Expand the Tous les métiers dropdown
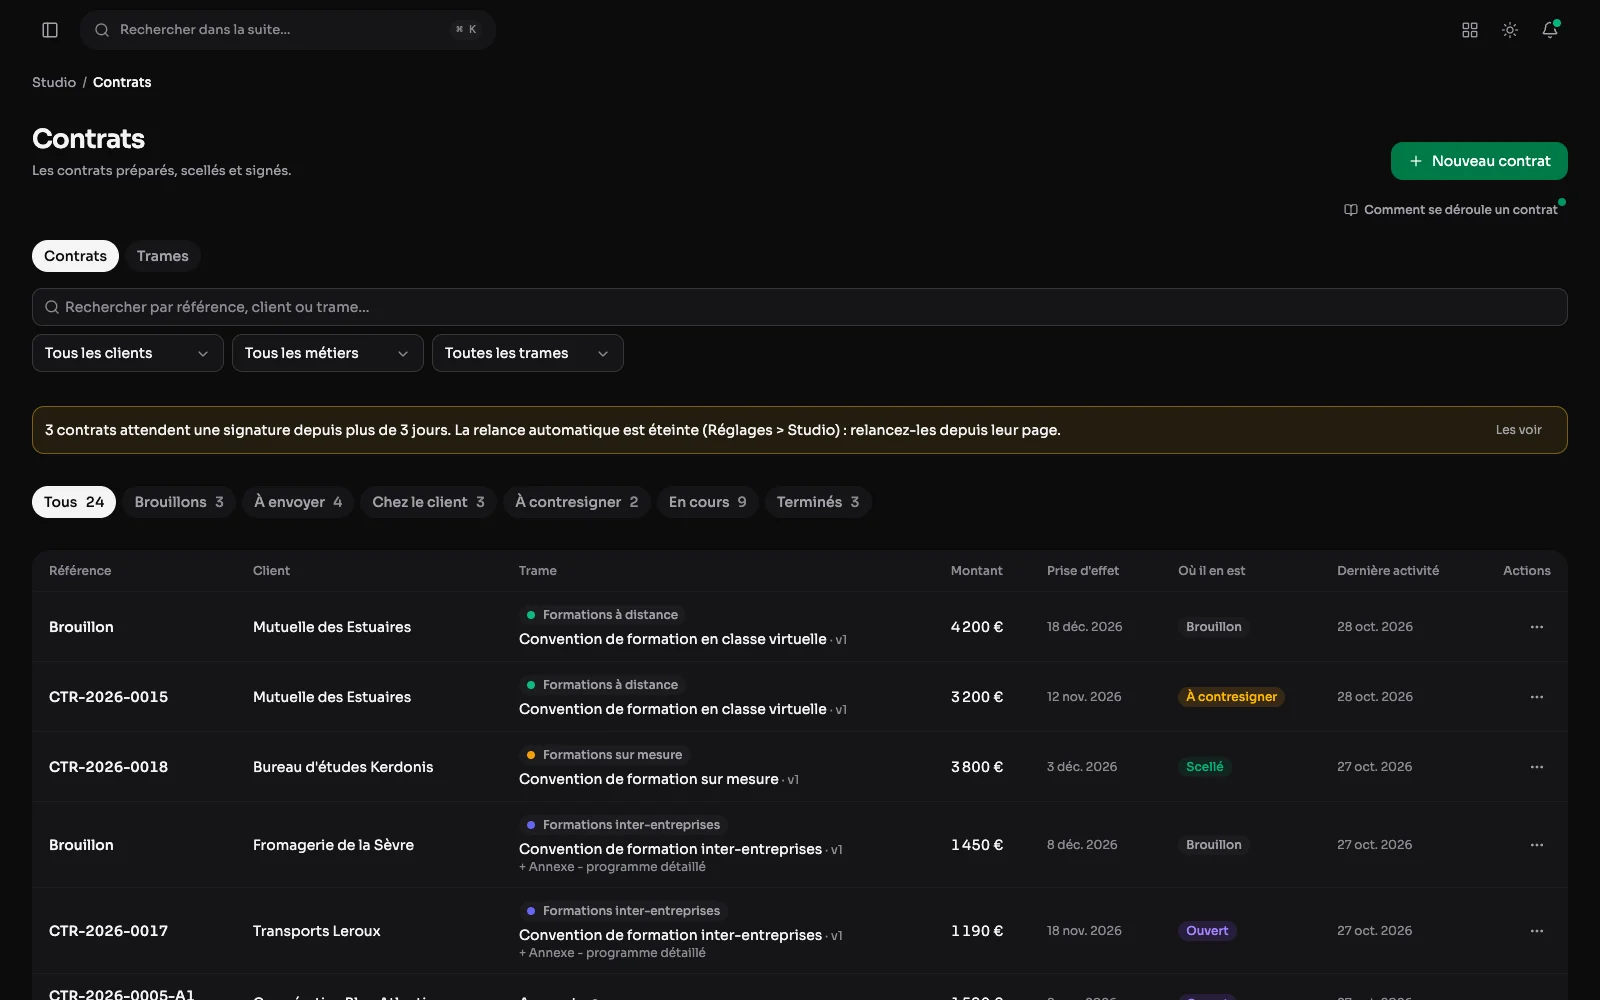Screen dimensions: 1600x1000 click(328, 353)
